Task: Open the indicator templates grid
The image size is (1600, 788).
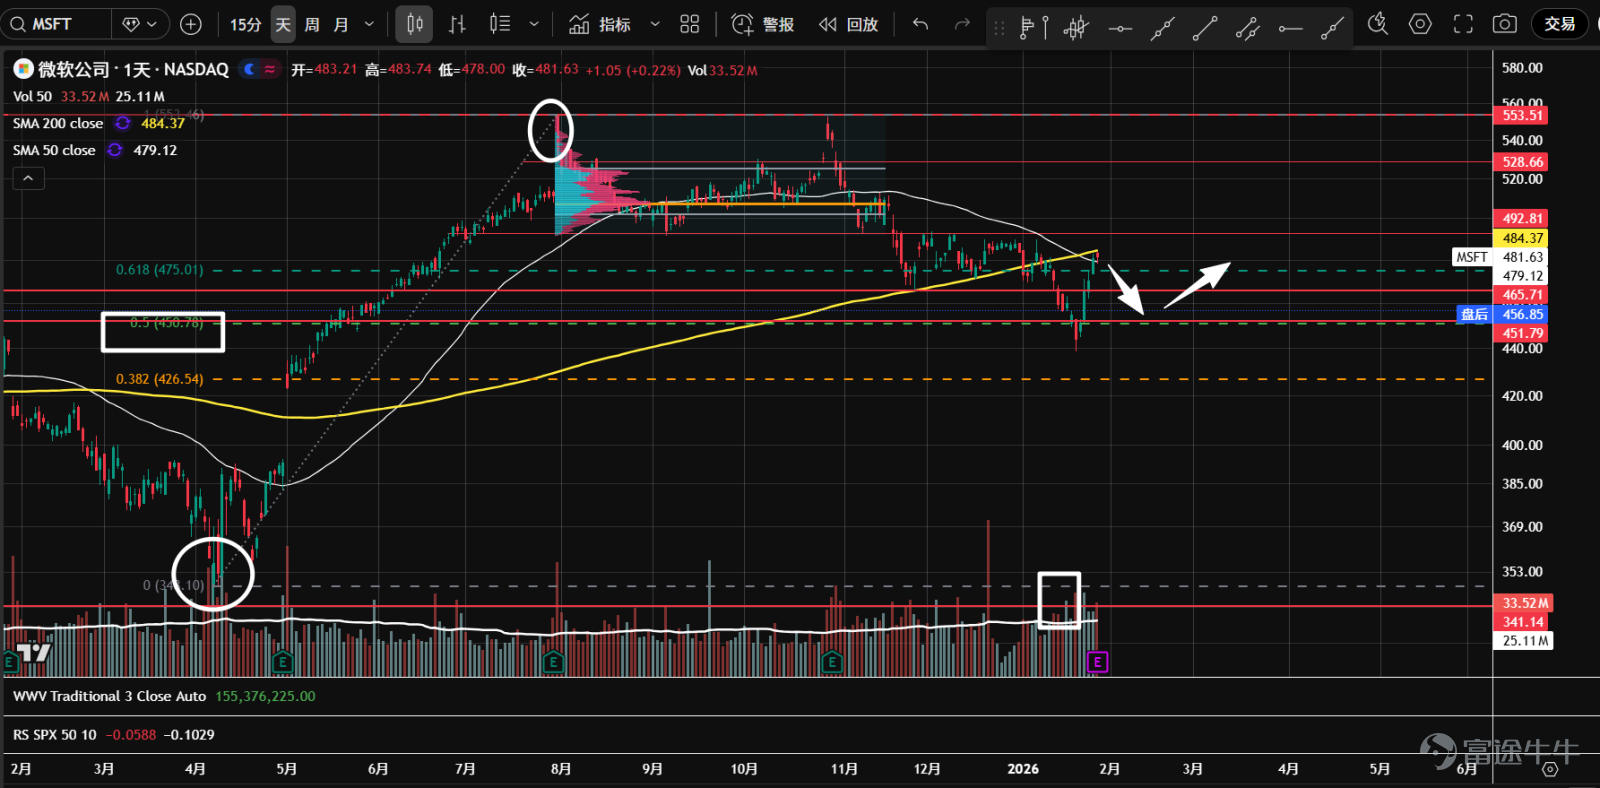Action: coord(690,24)
